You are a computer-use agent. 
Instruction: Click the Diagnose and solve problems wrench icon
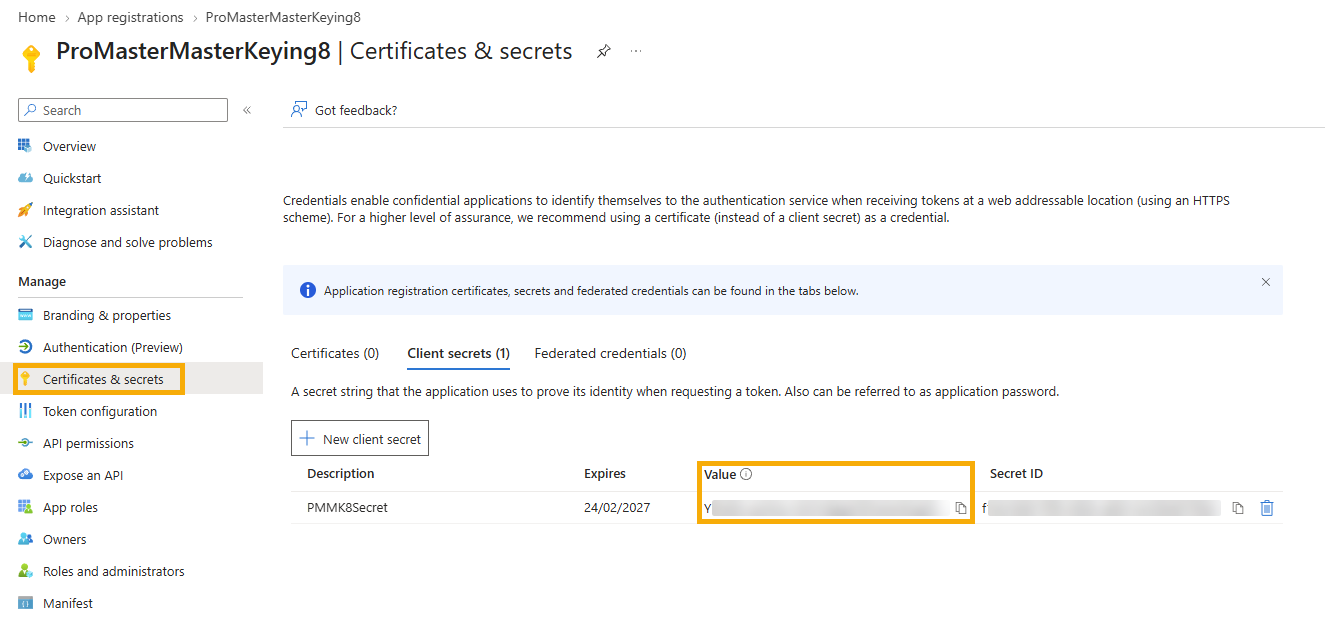pos(25,242)
